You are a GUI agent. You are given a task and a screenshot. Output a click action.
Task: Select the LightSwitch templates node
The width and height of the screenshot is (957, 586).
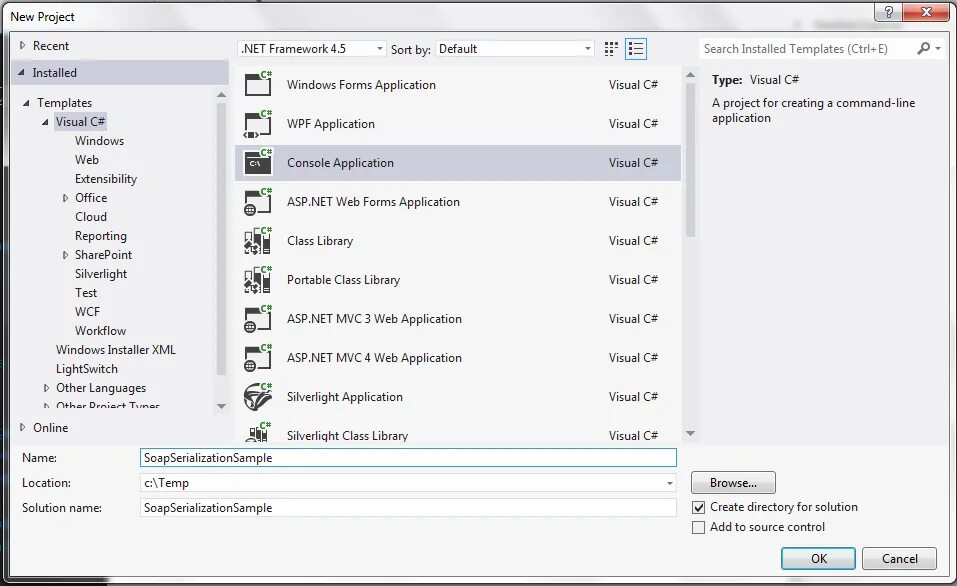pyautogui.click(x=87, y=369)
